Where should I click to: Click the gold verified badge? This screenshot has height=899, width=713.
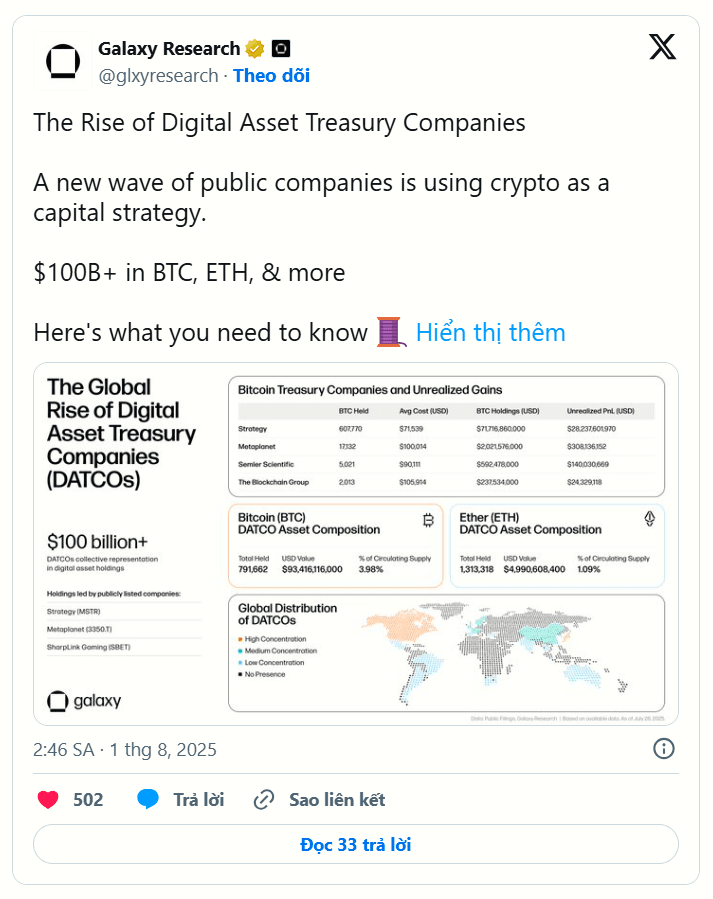pos(255,49)
